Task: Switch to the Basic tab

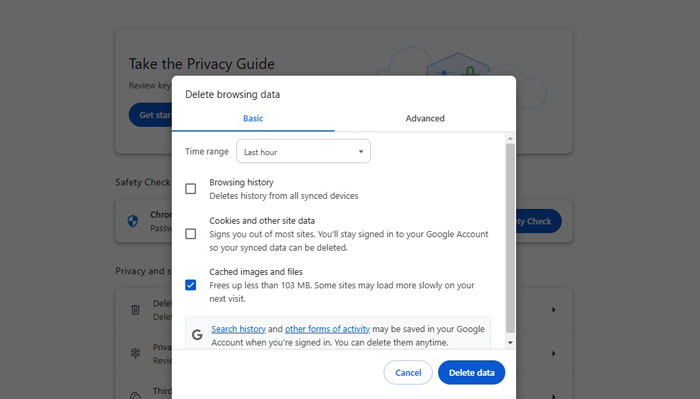Action: tap(253, 118)
